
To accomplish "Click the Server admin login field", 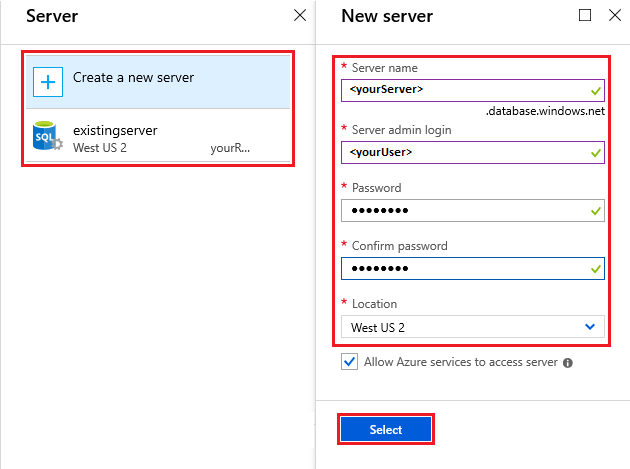I will click(x=472, y=152).
